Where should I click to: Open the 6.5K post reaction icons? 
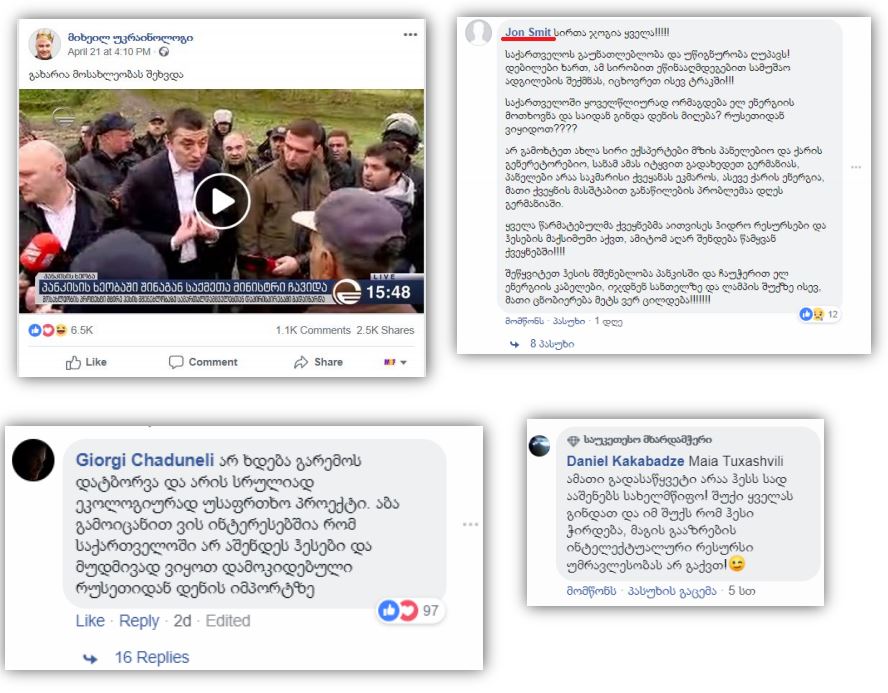[48, 330]
